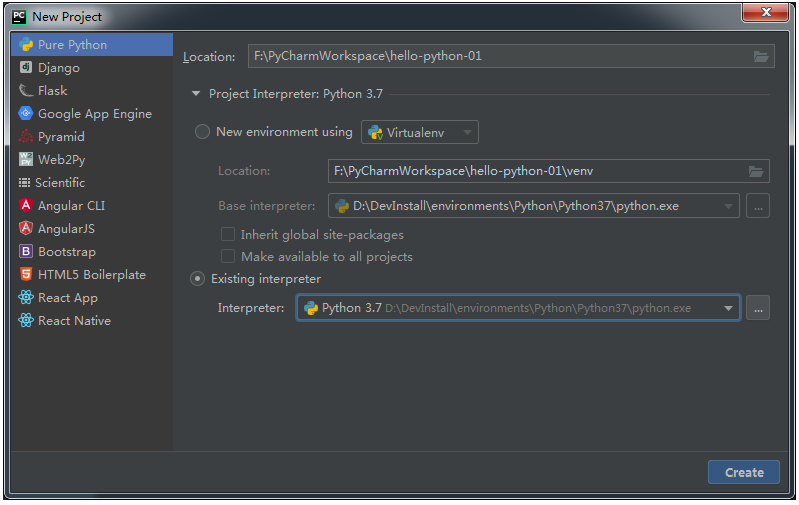Enable Inherit global site-packages checkbox
The width and height of the screenshot is (799, 505).
(228, 235)
